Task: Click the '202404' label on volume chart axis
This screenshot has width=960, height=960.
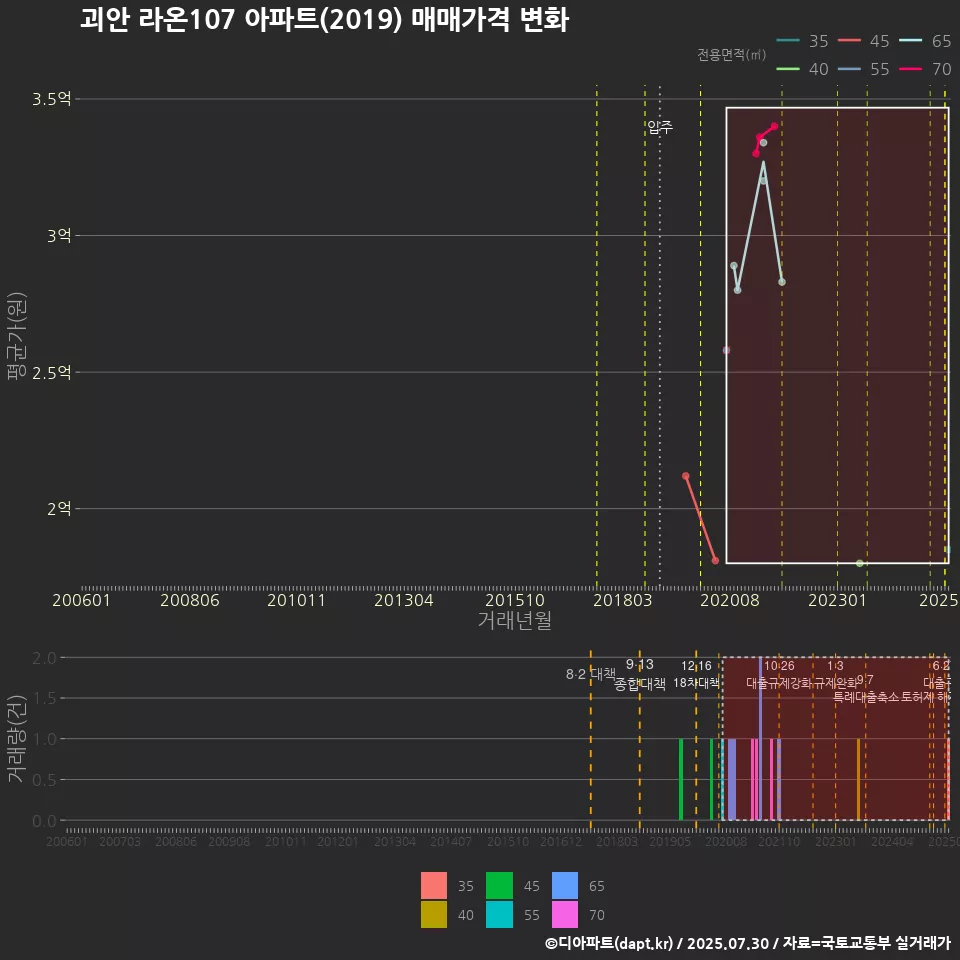Action: pyautogui.click(x=892, y=842)
